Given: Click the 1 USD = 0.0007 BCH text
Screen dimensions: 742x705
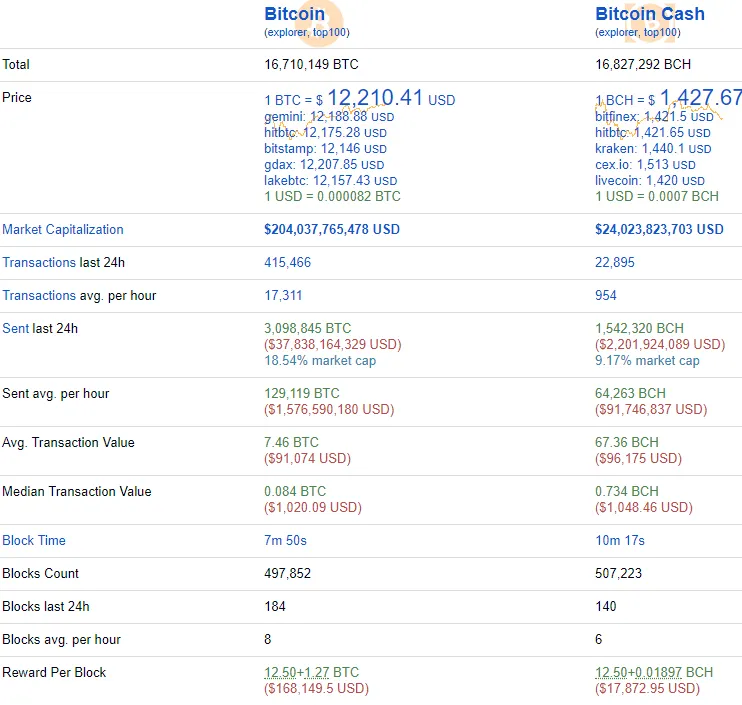Looking at the screenshot, I should point(657,196).
